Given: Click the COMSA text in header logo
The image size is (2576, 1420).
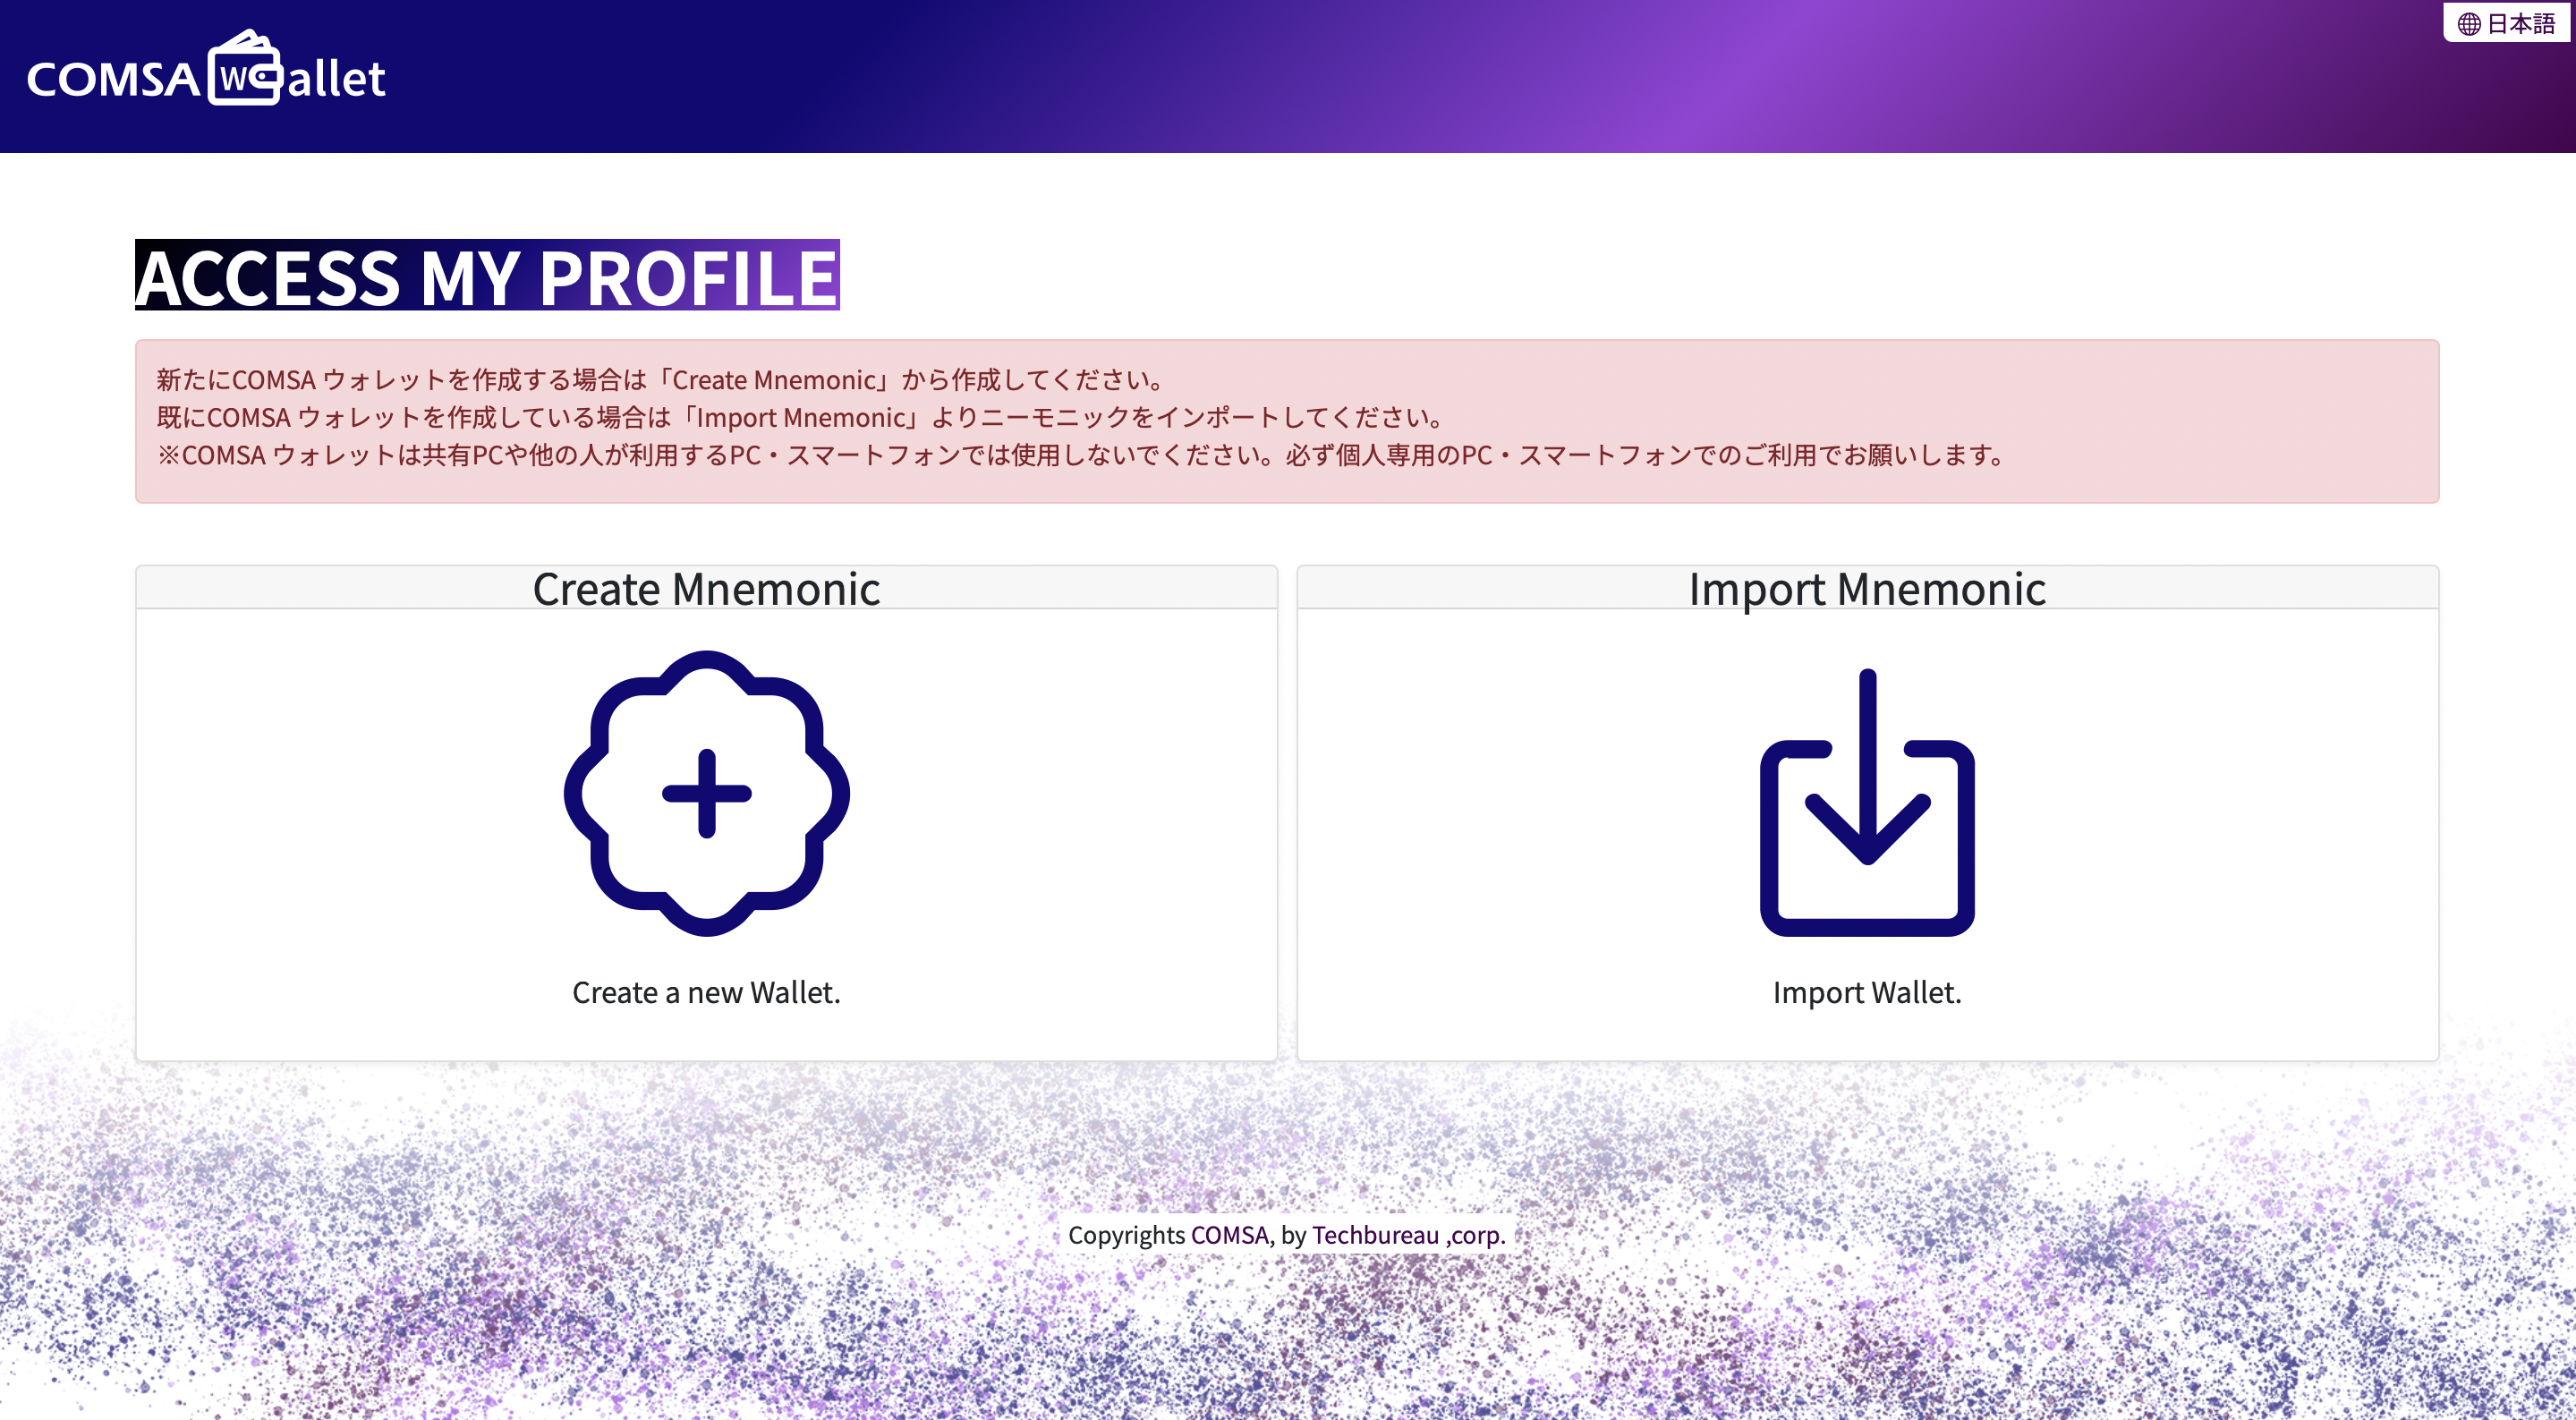Looking at the screenshot, I should (x=113, y=80).
